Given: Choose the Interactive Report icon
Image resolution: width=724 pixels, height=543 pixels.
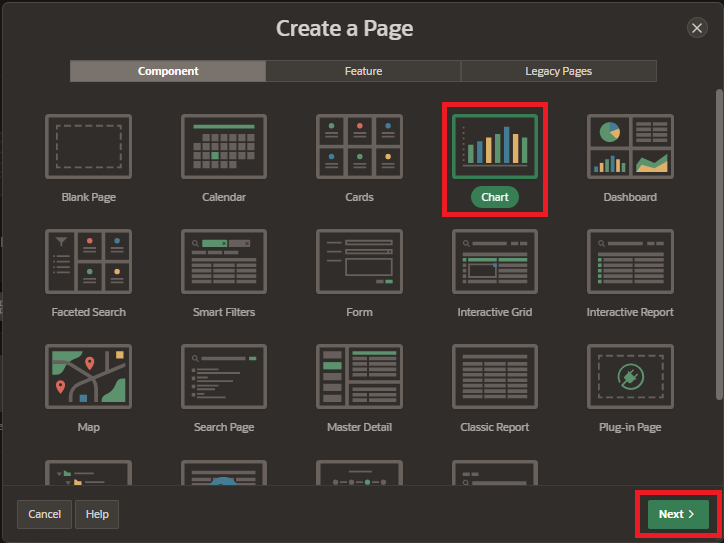Looking at the screenshot, I should [630, 262].
